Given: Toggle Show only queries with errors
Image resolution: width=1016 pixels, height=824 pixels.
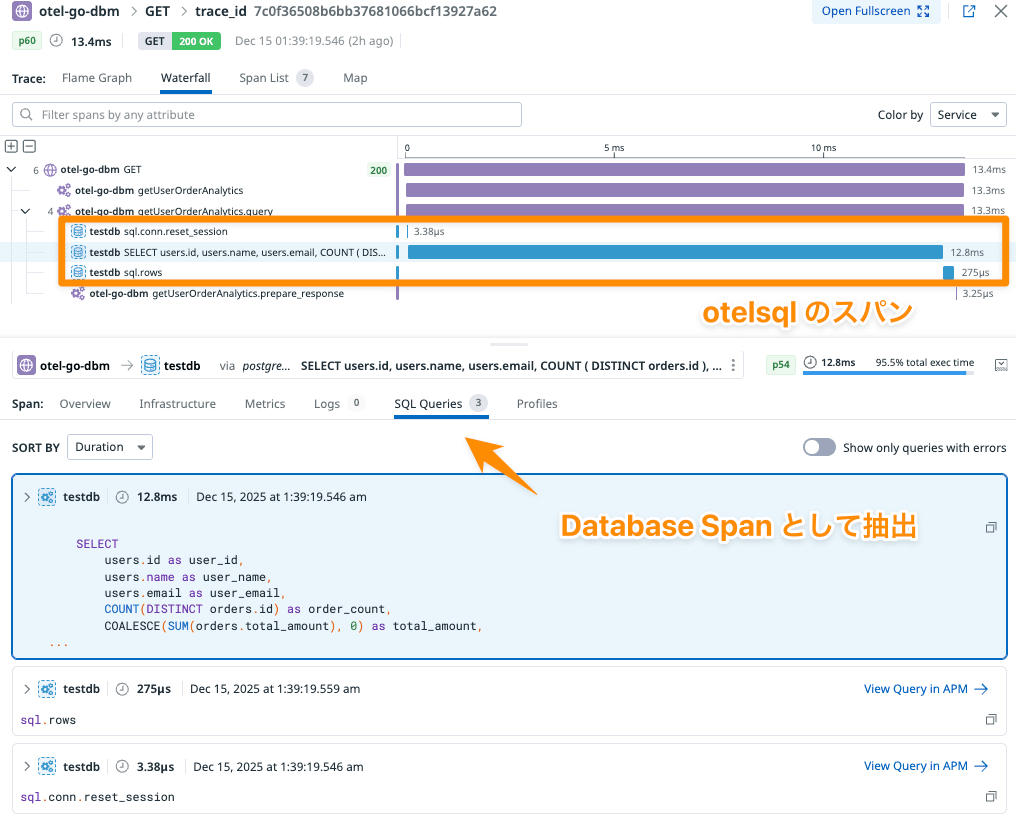Looking at the screenshot, I should pos(819,447).
